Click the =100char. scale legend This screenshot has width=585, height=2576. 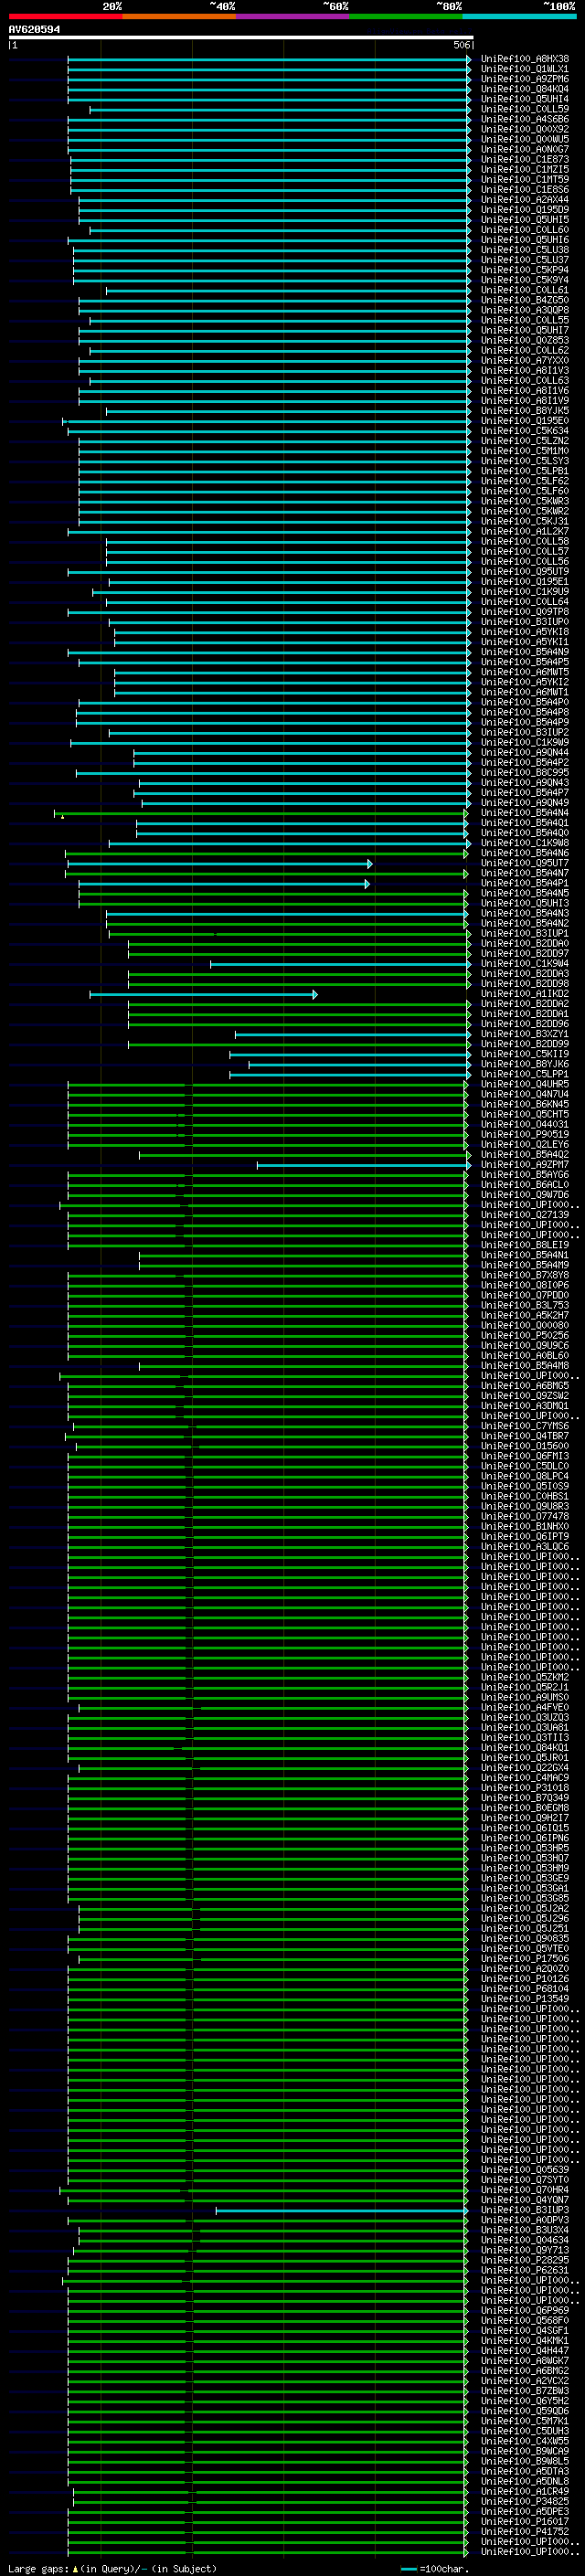pos(435,2569)
